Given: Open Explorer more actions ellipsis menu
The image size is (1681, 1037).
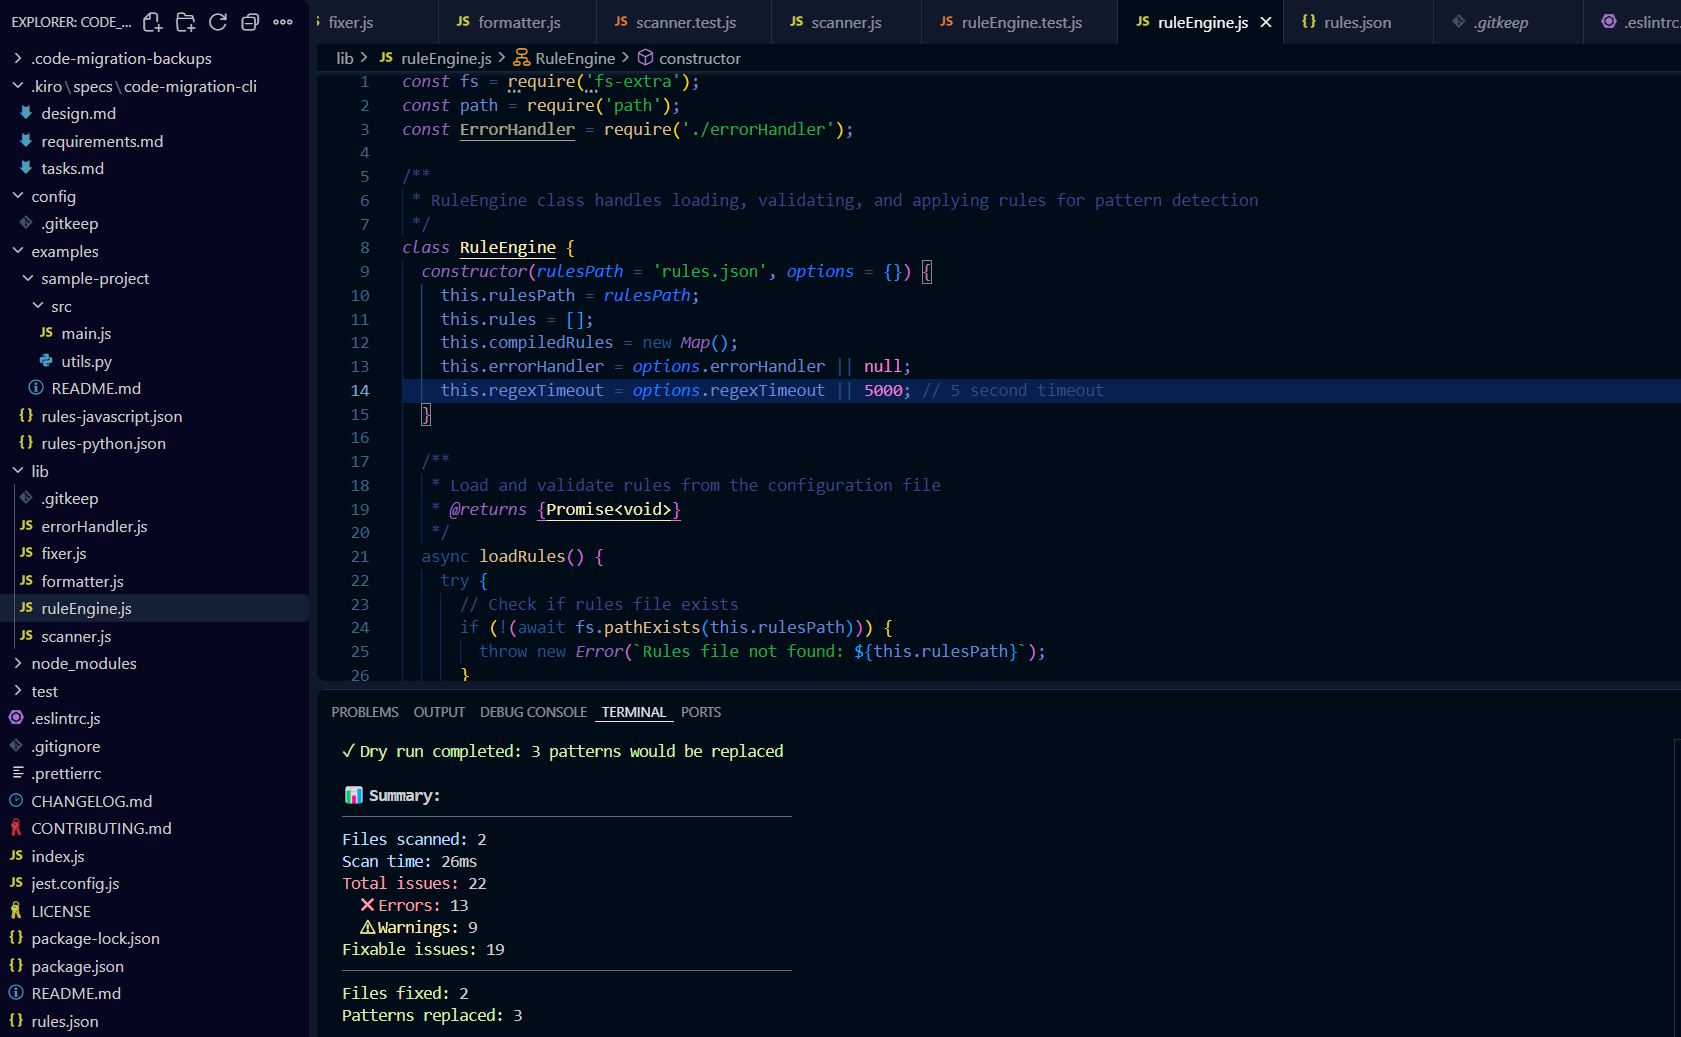Looking at the screenshot, I should coord(283,22).
